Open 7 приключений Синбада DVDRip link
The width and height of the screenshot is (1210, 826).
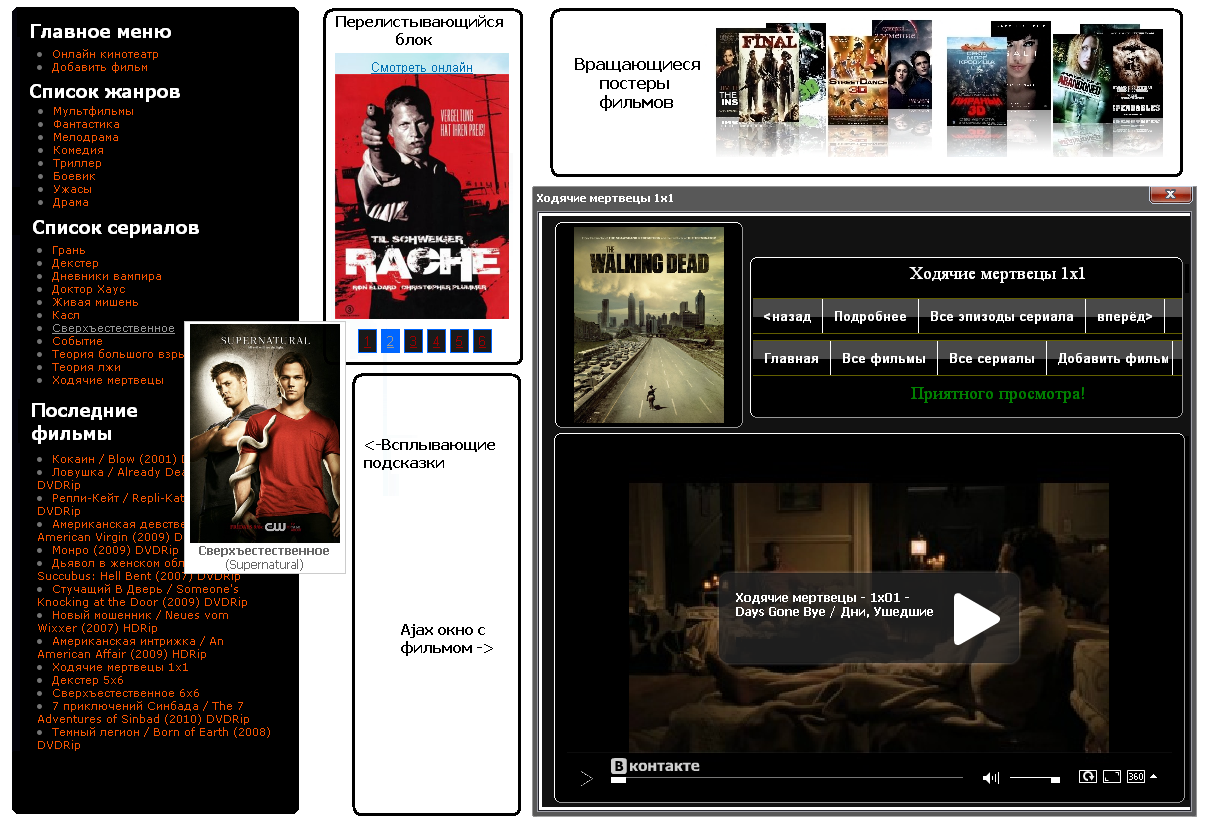[143, 713]
